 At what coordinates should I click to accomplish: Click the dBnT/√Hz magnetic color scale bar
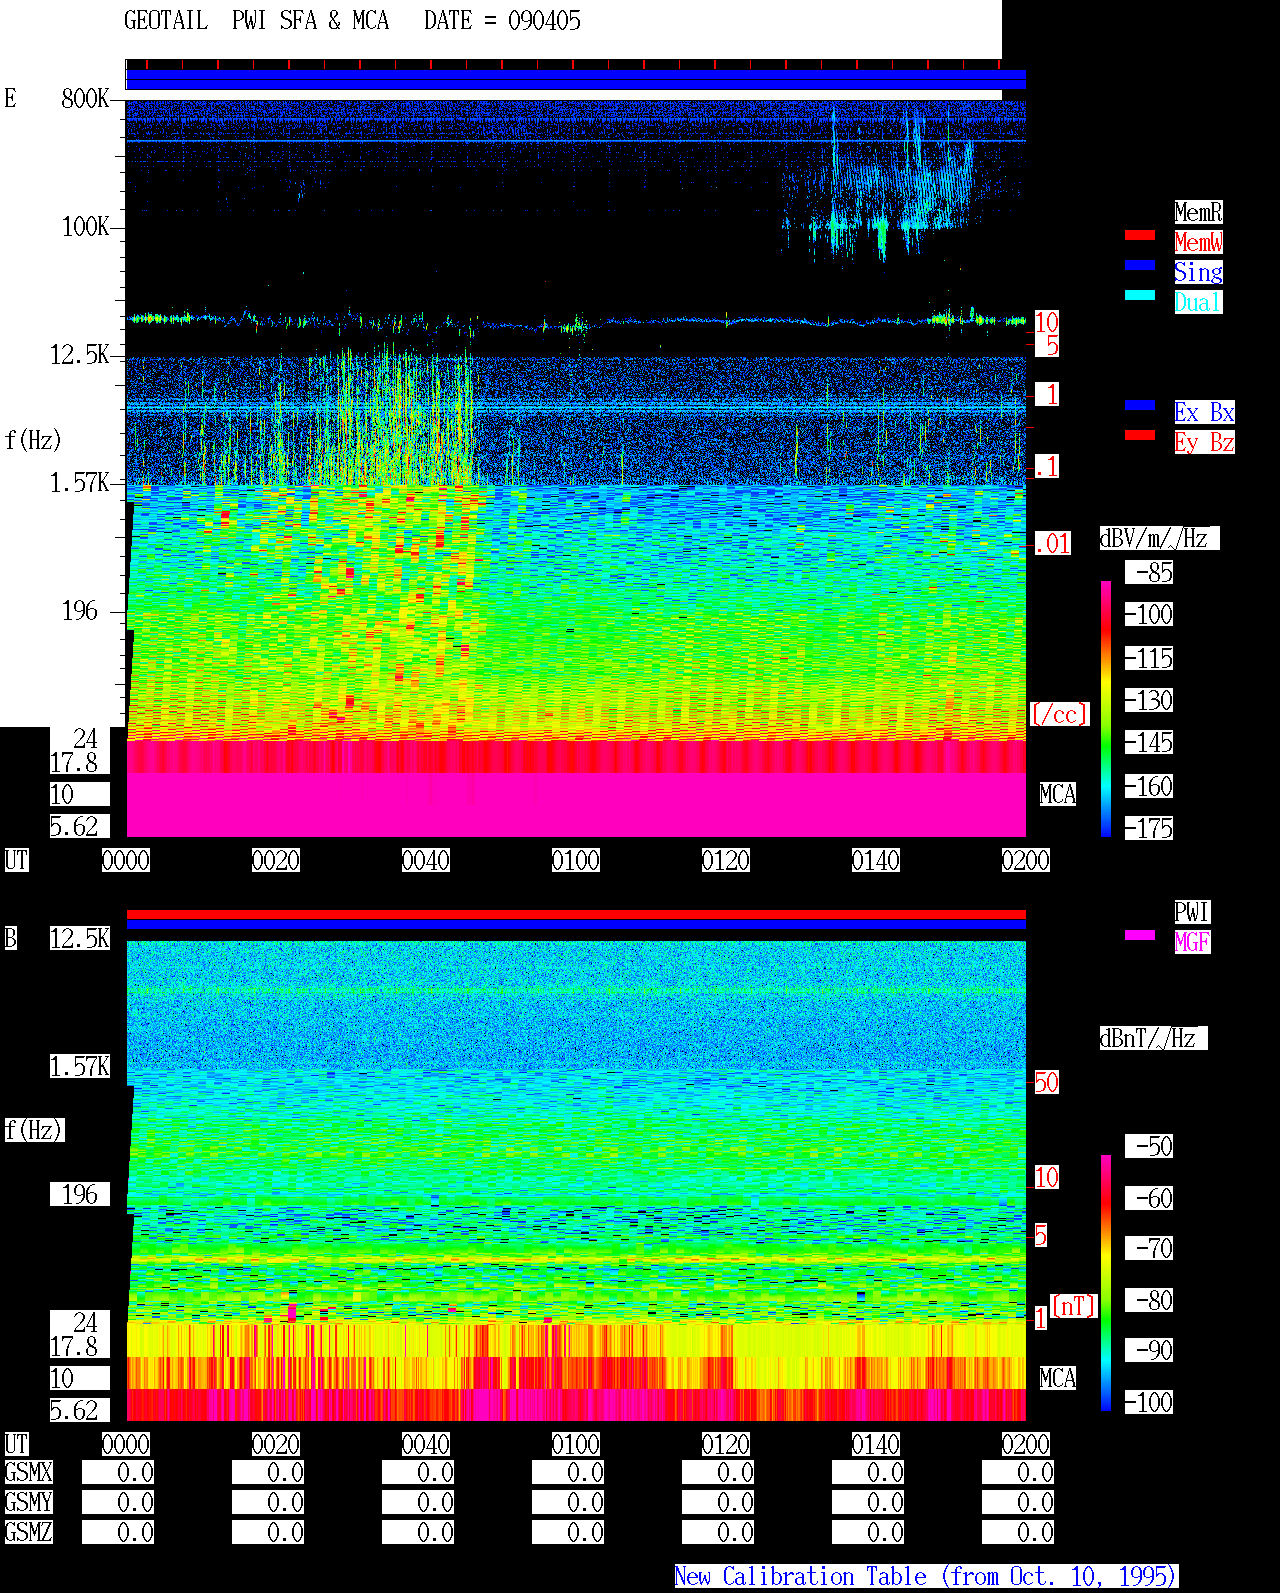pos(1106,1283)
